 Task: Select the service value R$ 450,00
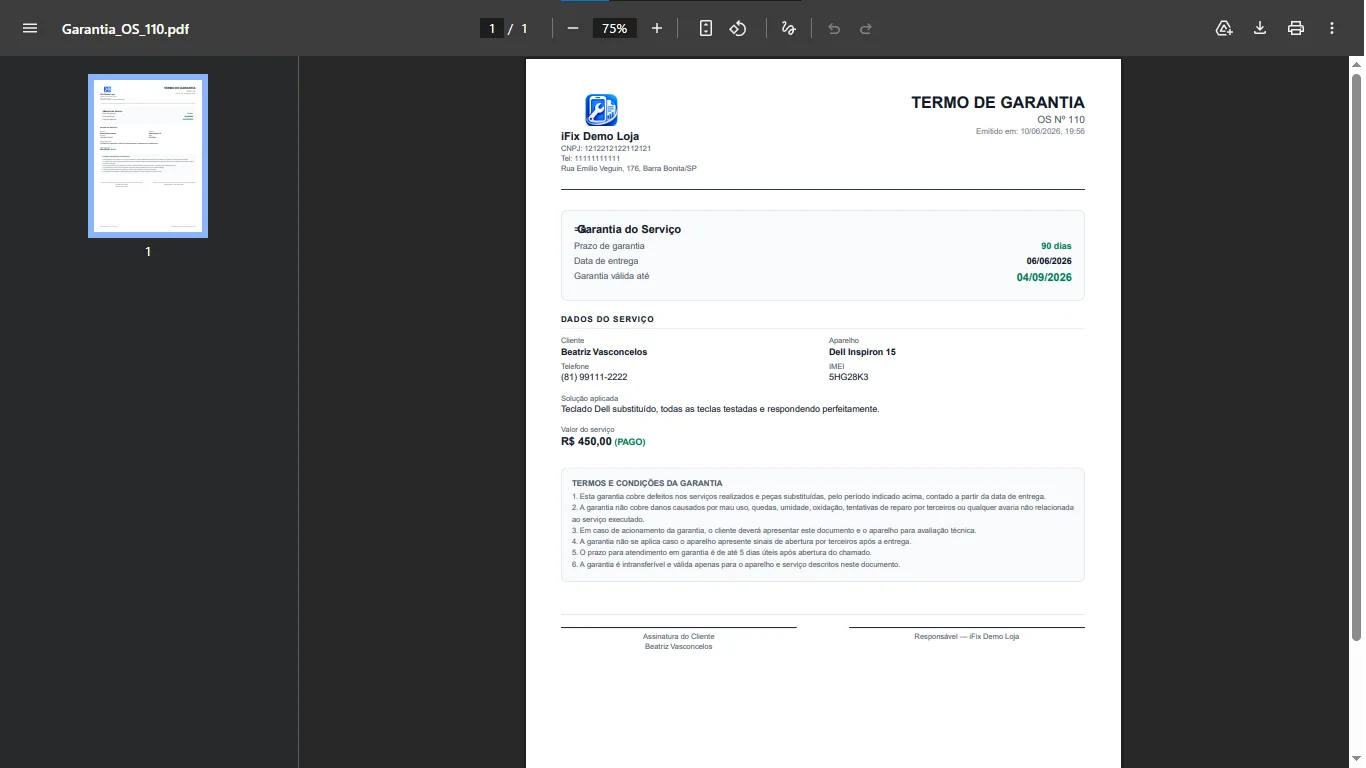(586, 441)
